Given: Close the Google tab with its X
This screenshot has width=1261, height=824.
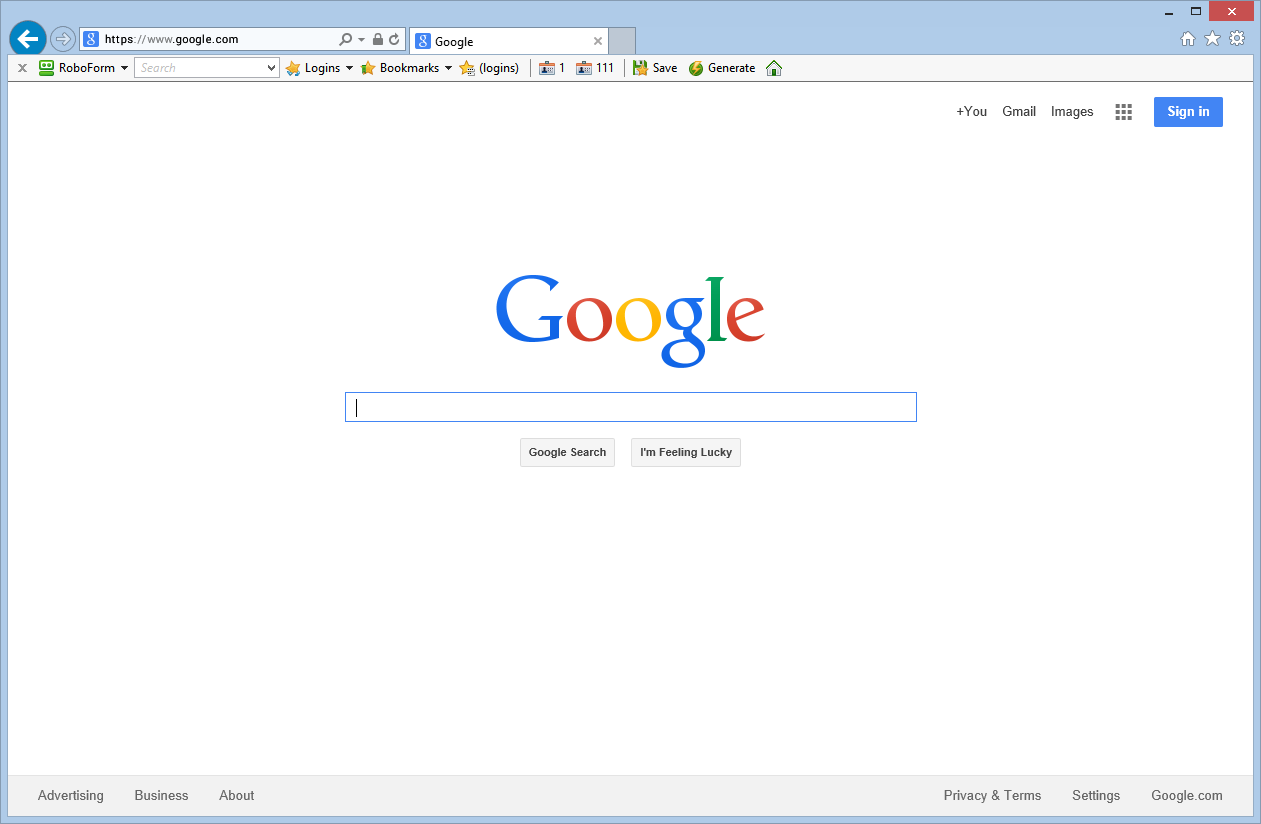Looking at the screenshot, I should click(598, 42).
